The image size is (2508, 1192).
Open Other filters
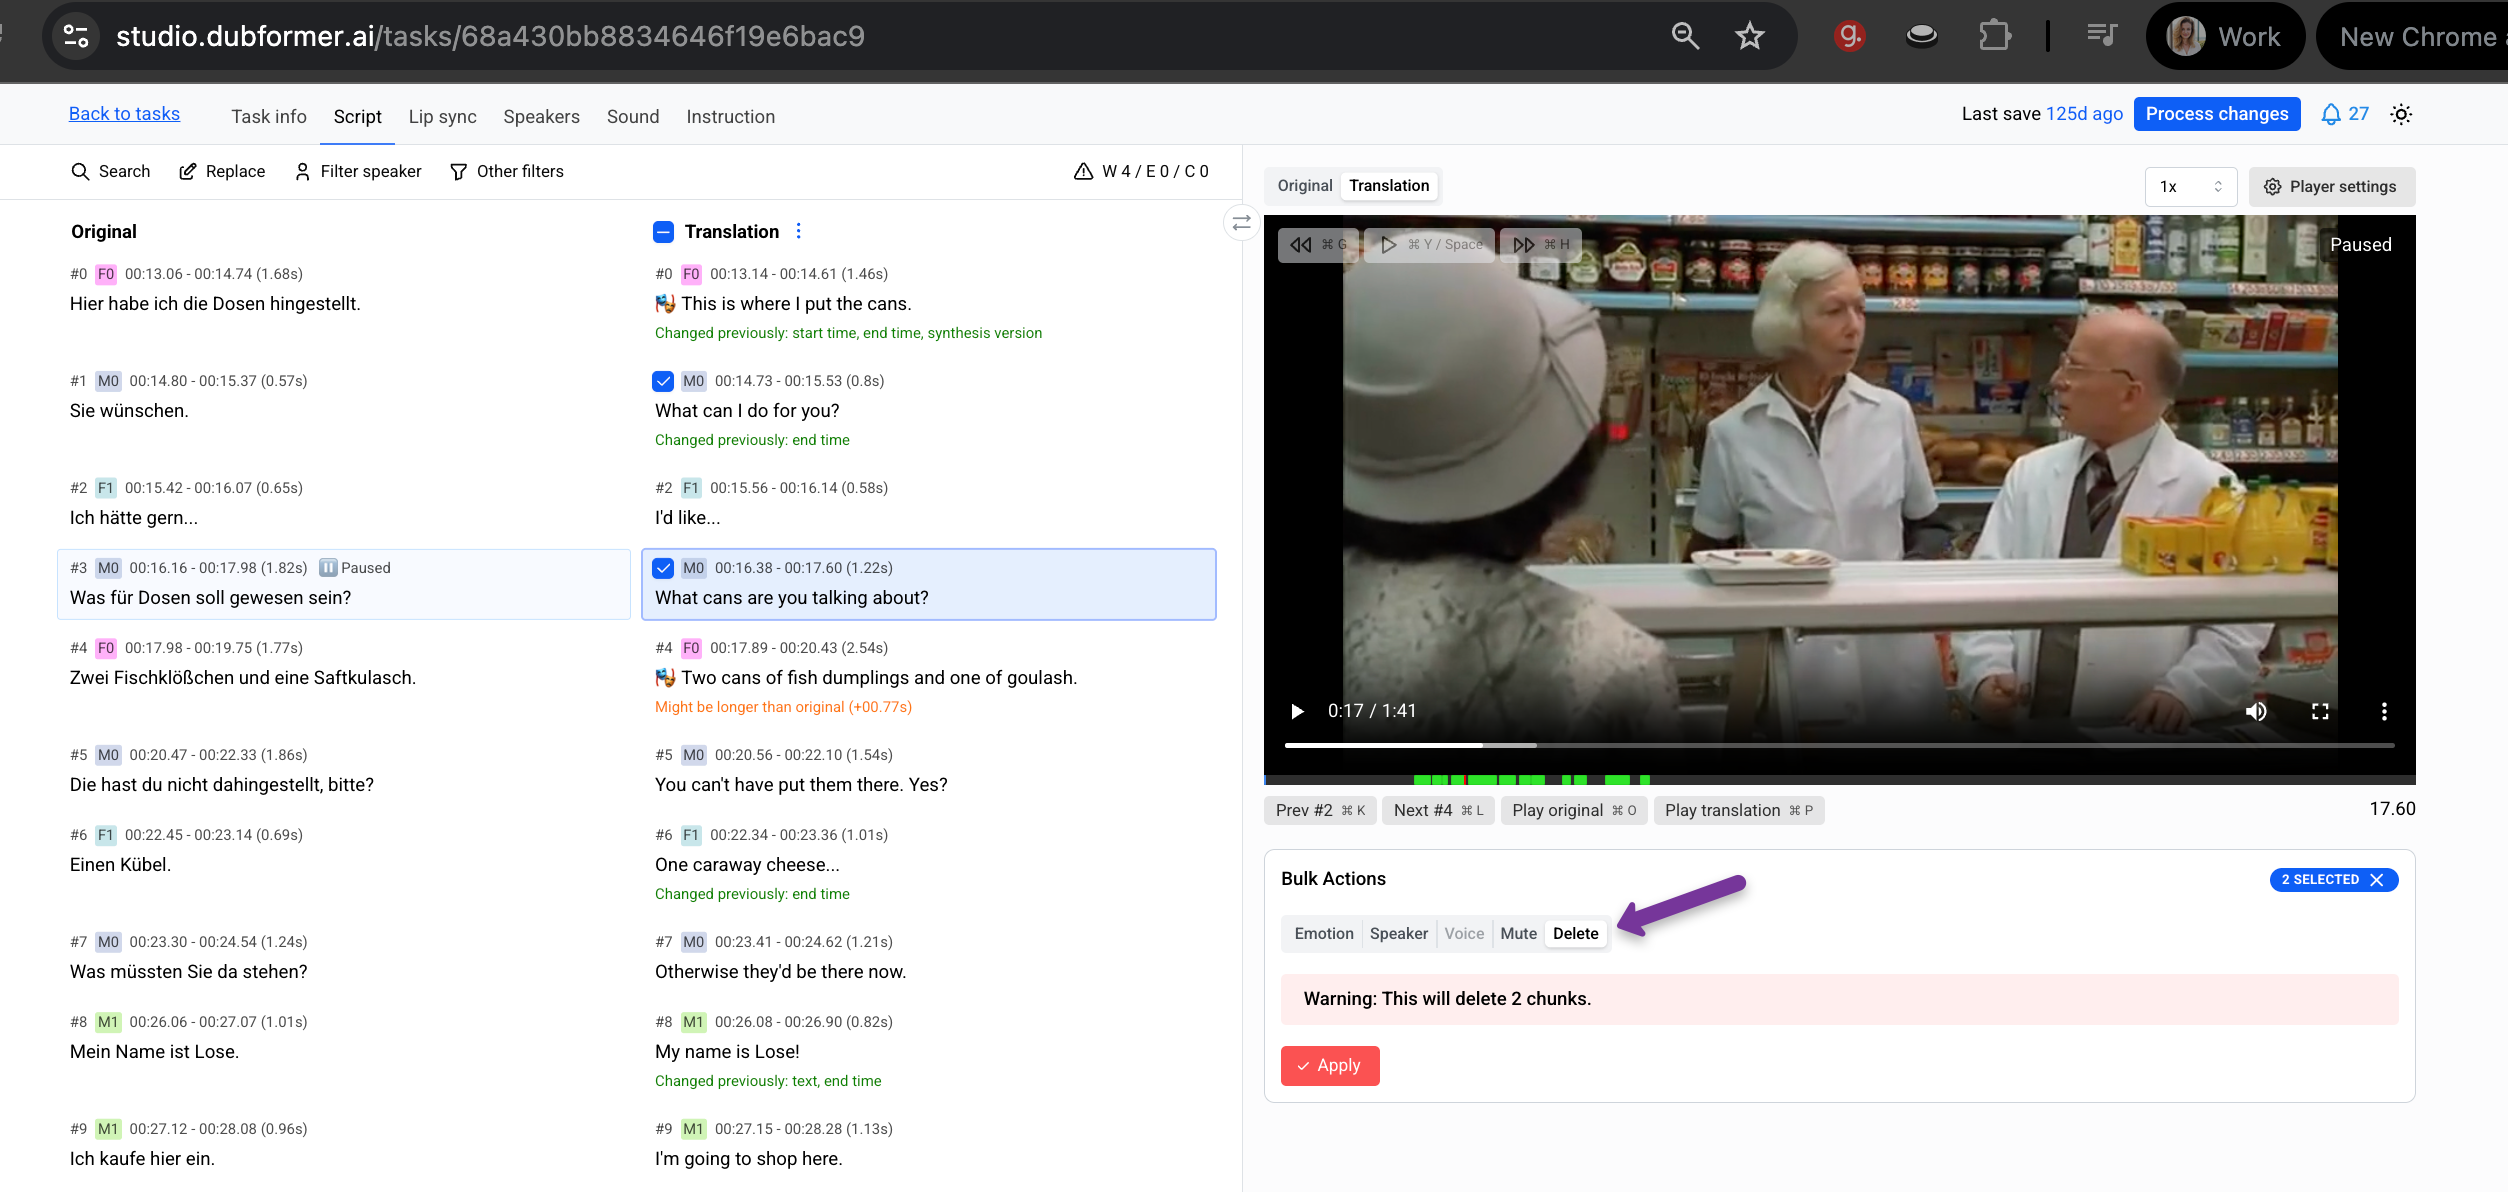(x=506, y=172)
